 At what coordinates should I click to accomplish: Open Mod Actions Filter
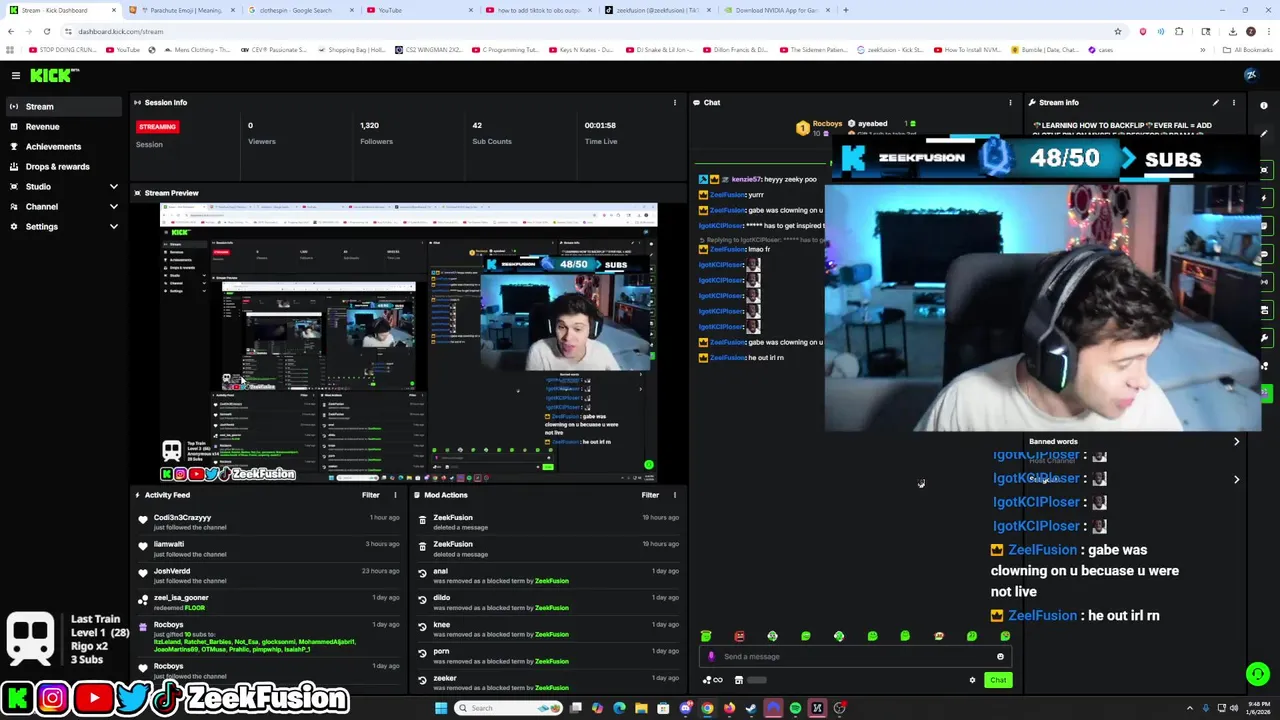tap(650, 495)
